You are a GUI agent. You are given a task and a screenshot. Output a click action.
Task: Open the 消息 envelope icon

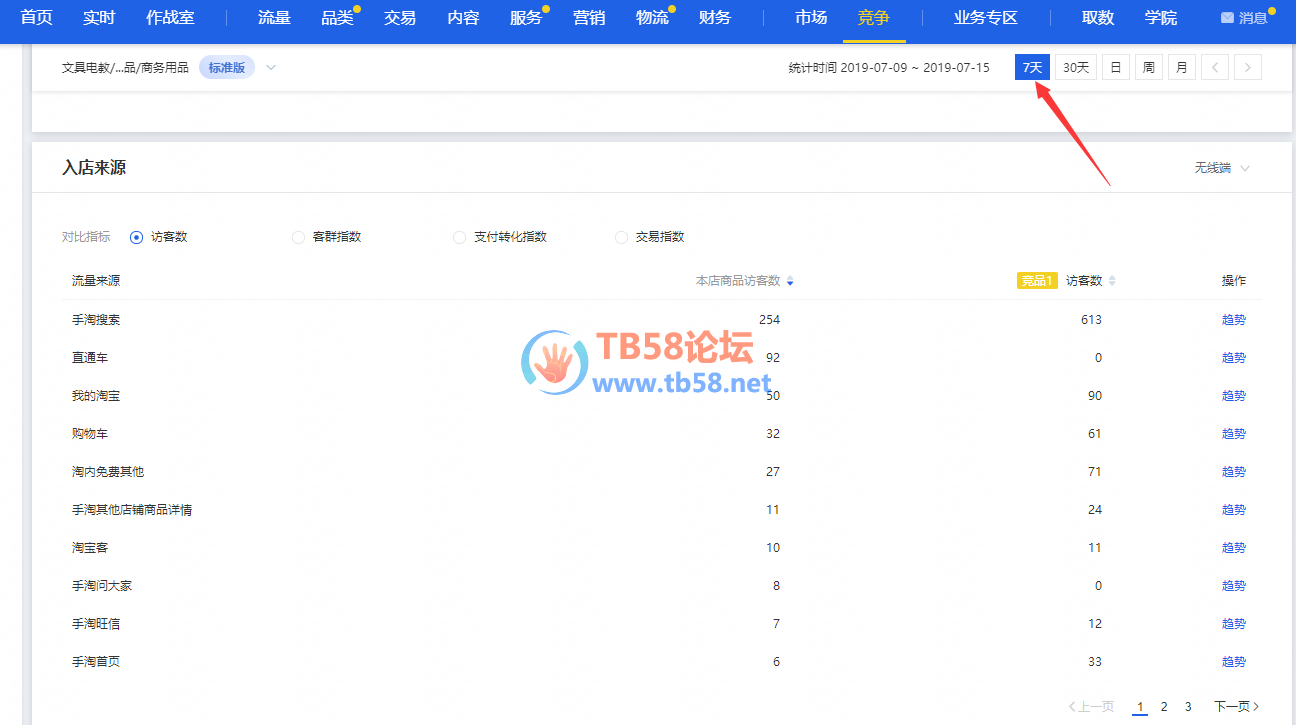pyautogui.click(x=1227, y=18)
